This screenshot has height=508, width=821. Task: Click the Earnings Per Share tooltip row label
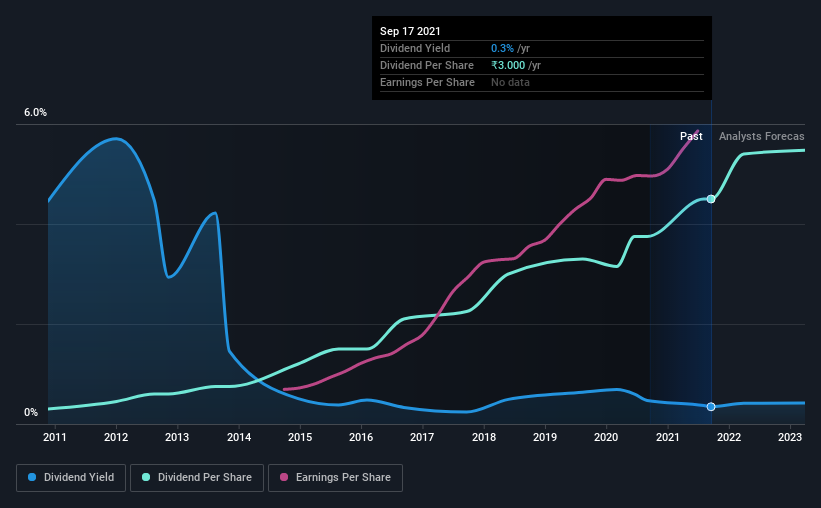point(427,82)
